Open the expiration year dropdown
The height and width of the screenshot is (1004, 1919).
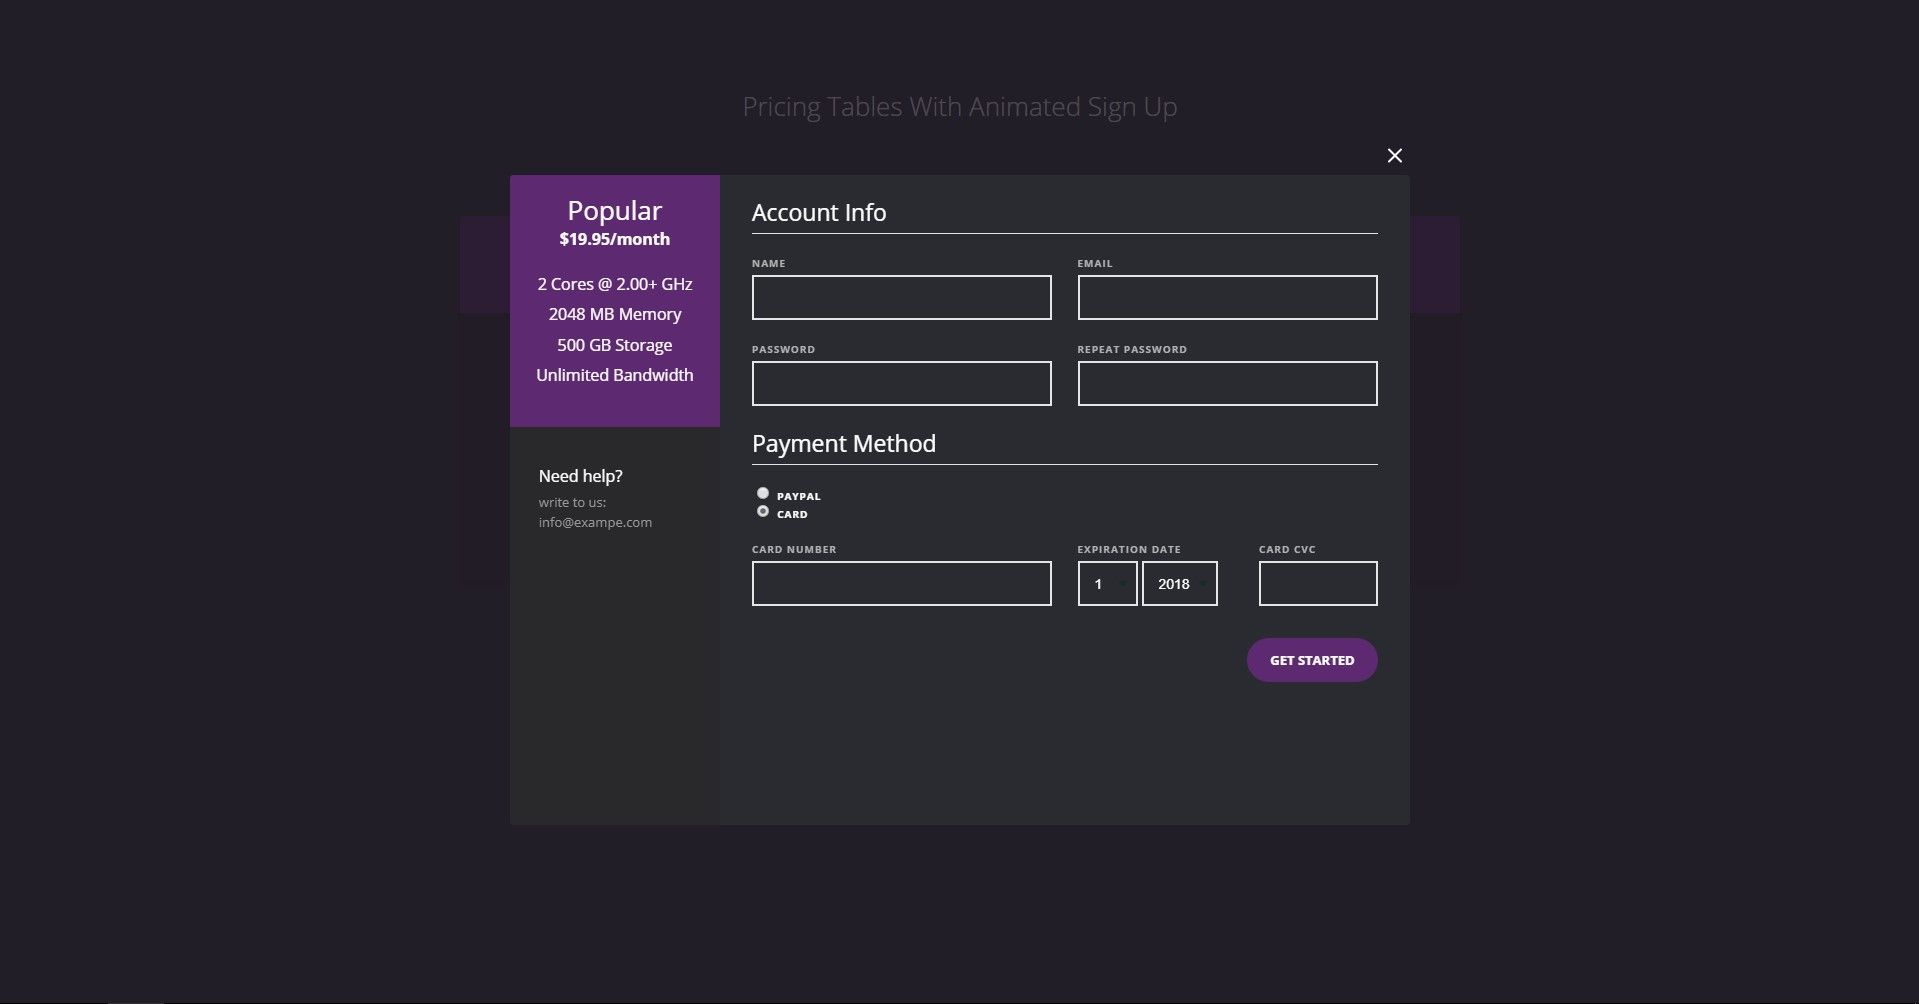1179,584
